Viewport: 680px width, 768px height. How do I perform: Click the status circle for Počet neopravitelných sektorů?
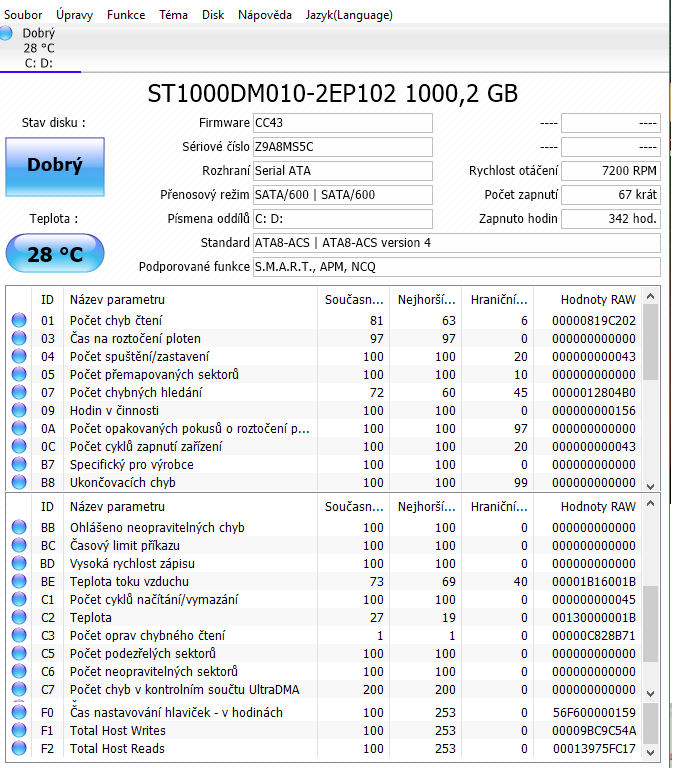click(19, 672)
